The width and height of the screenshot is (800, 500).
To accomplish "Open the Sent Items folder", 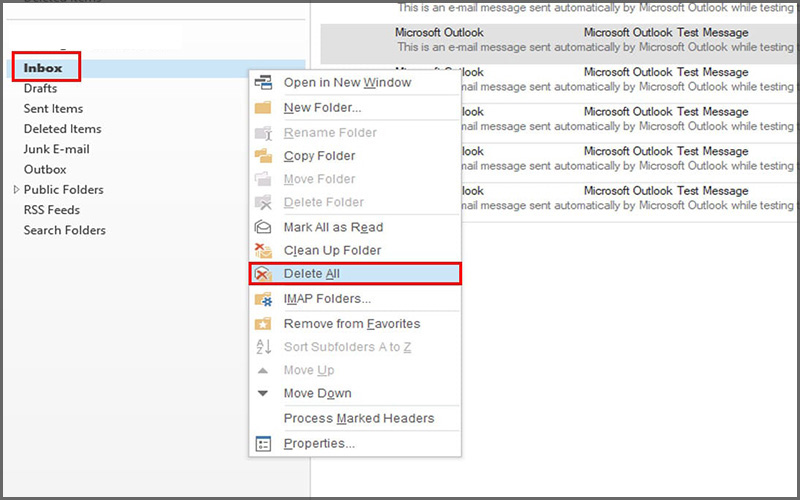I will (x=53, y=109).
